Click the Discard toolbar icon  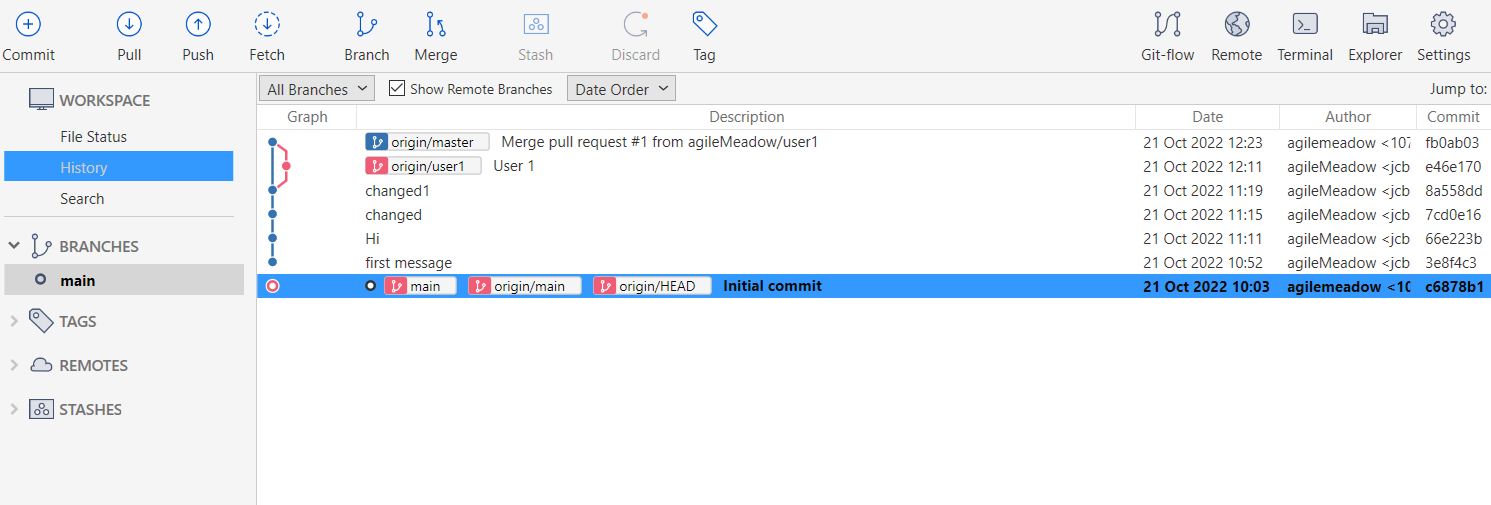[636, 24]
